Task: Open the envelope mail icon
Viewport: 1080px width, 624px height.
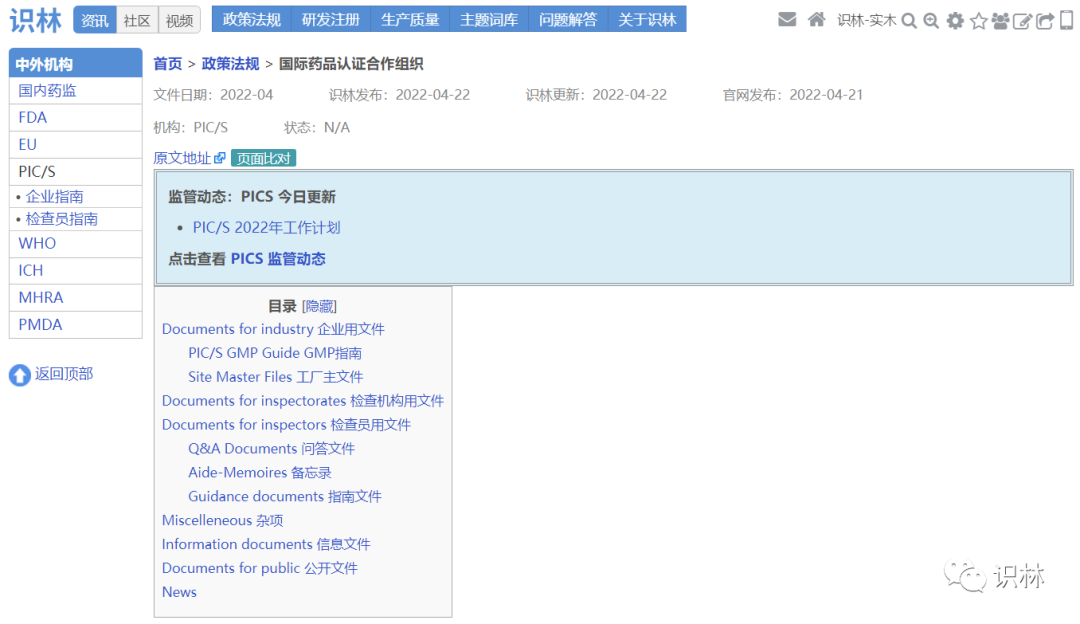Action: coord(787,20)
